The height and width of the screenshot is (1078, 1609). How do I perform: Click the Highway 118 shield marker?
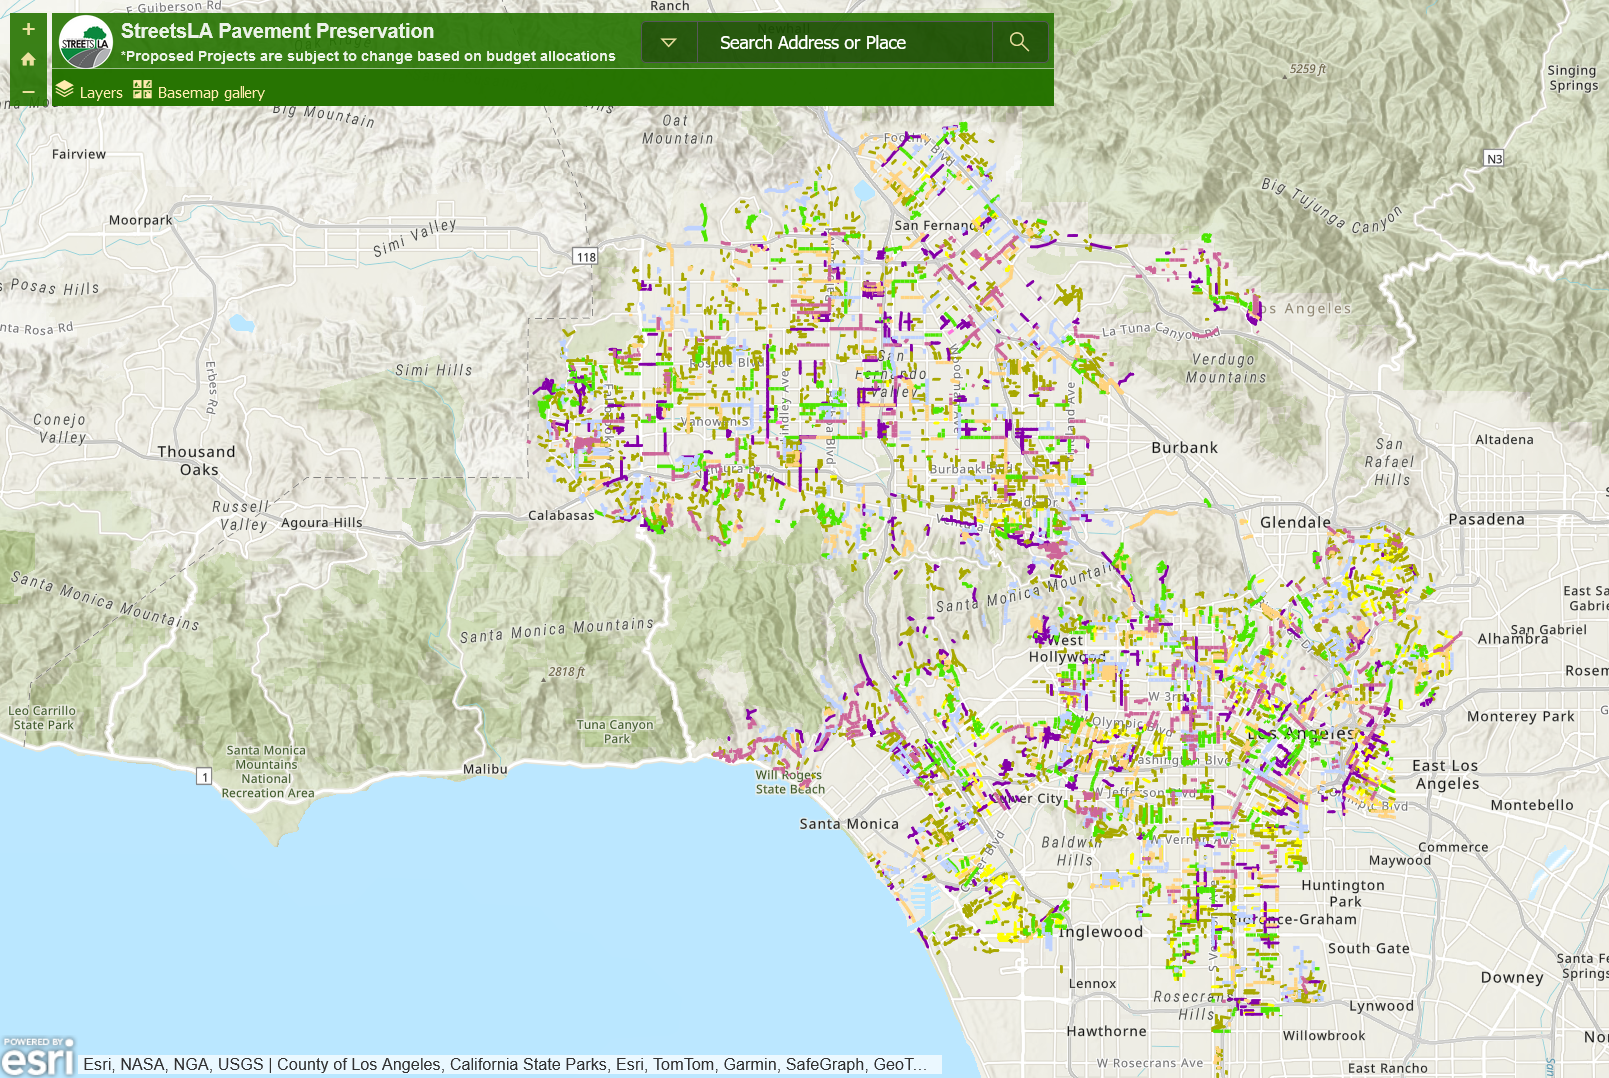[x=586, y=257]
